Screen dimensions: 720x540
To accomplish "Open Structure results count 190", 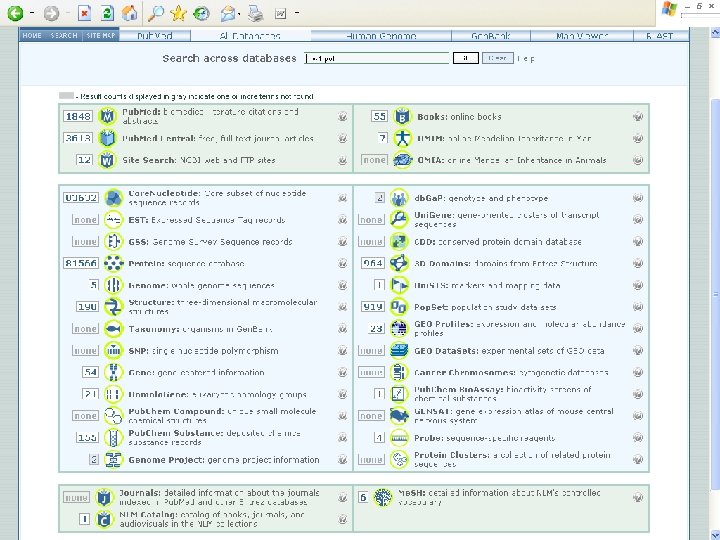I will (87, 307).
